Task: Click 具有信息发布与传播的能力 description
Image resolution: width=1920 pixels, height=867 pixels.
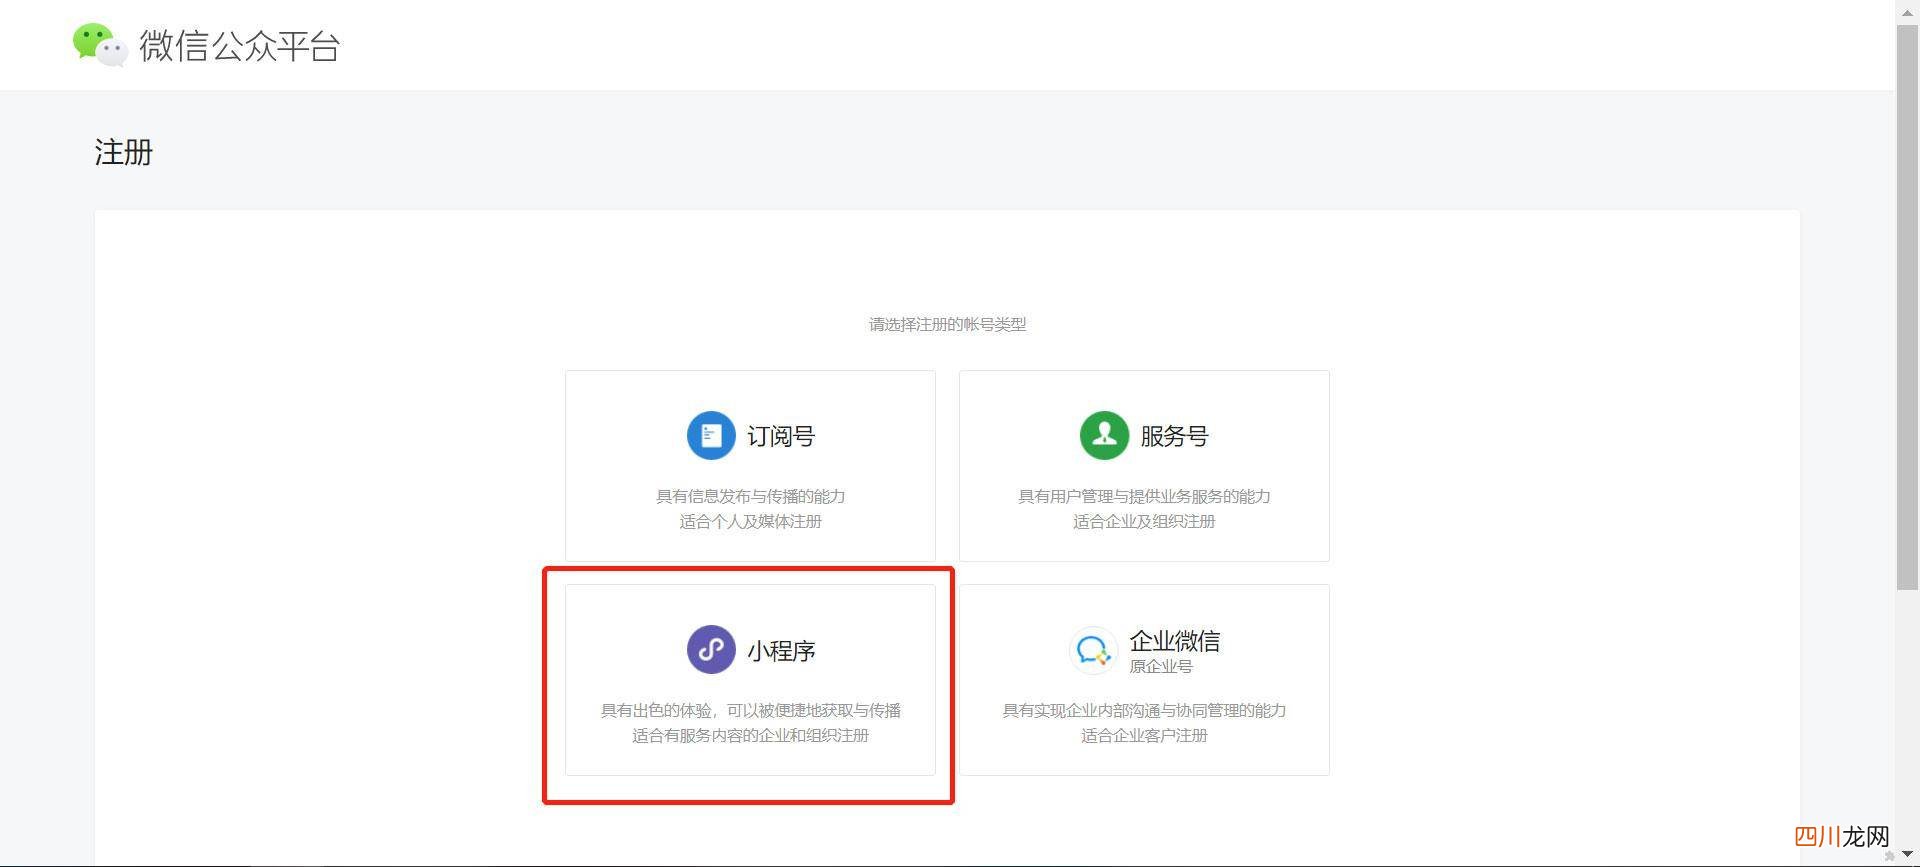Action: tap(751, 496)
